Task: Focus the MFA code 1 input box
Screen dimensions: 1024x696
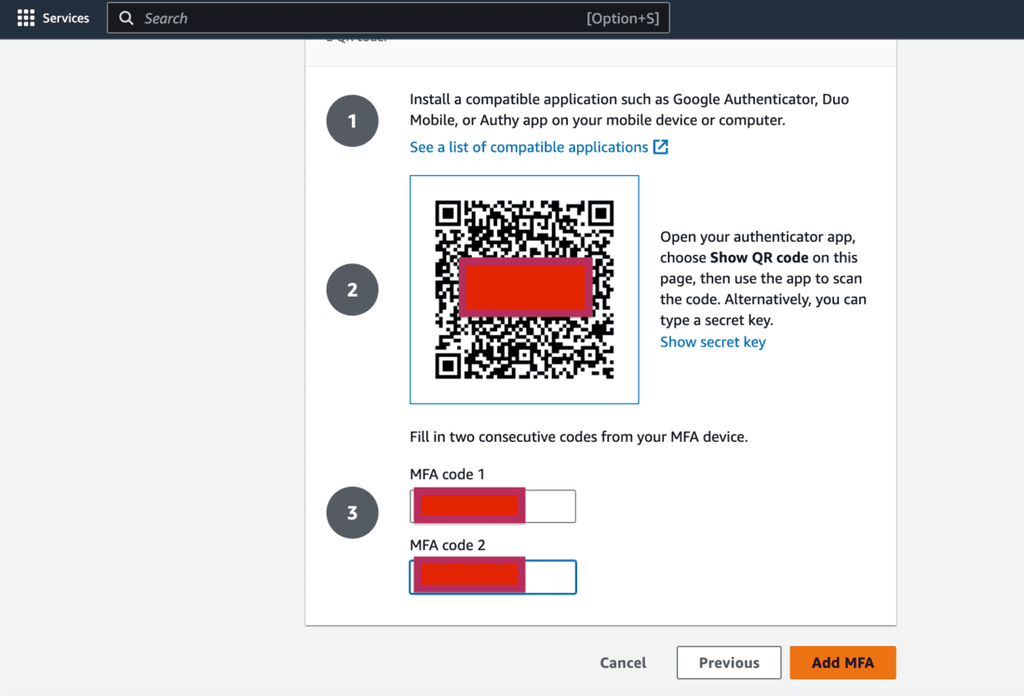Action: 550,507
